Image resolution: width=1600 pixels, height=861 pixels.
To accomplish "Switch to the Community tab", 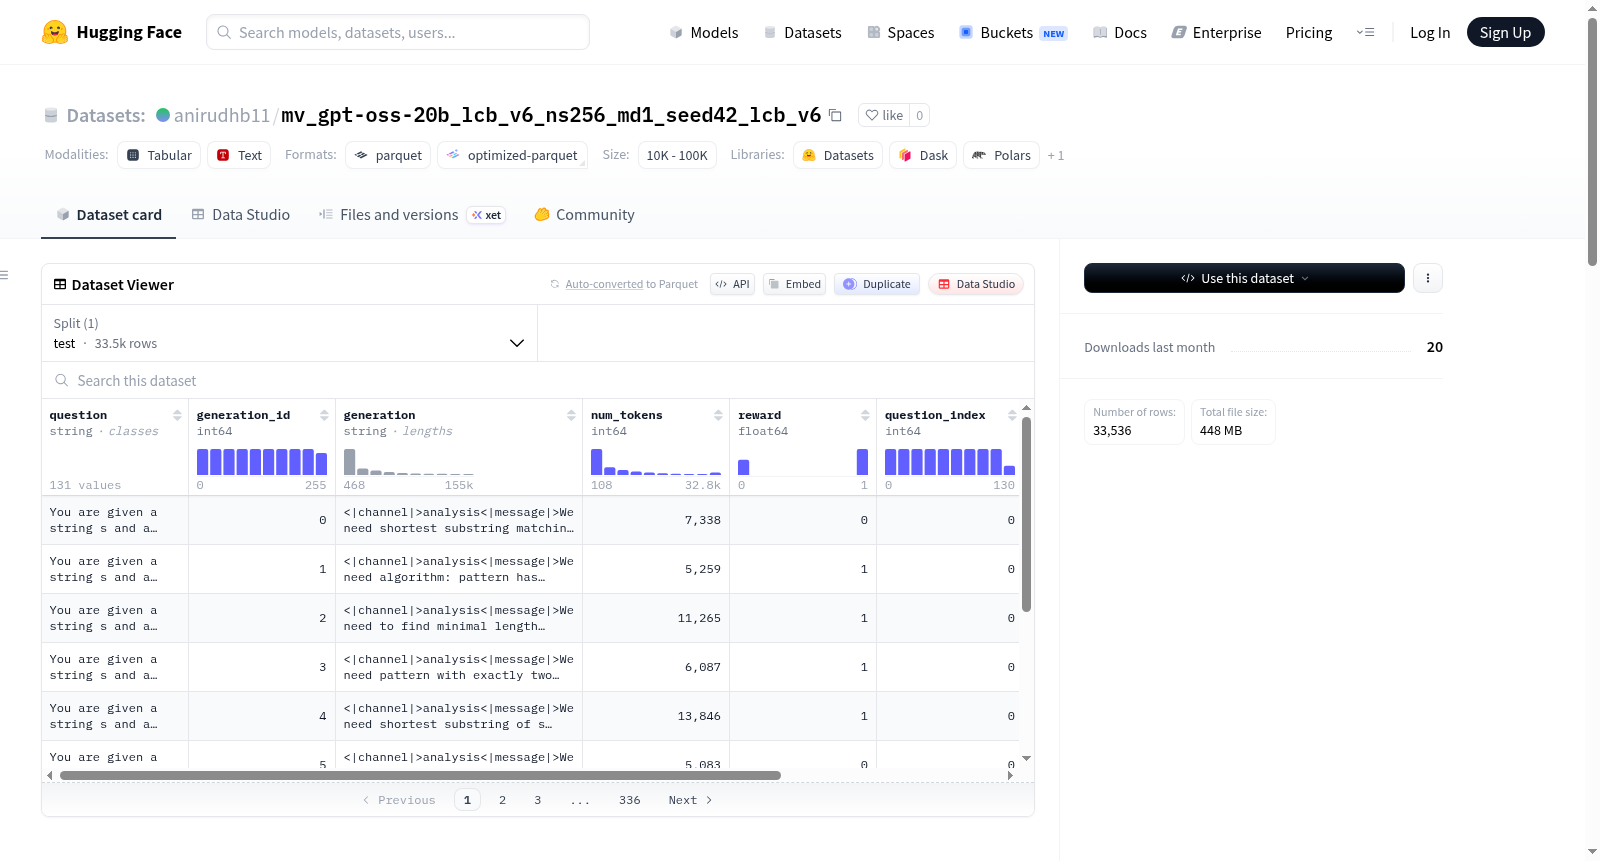I will pyautogui.click(x=585, y=215).
